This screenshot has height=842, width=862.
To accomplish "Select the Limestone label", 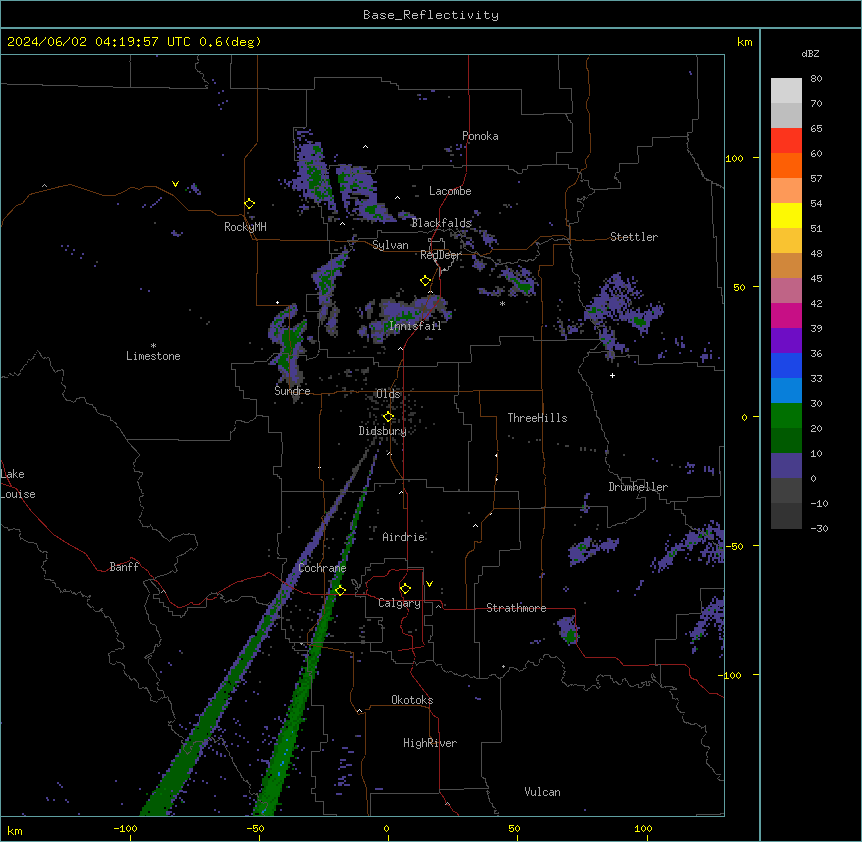I will coord(153,356).
